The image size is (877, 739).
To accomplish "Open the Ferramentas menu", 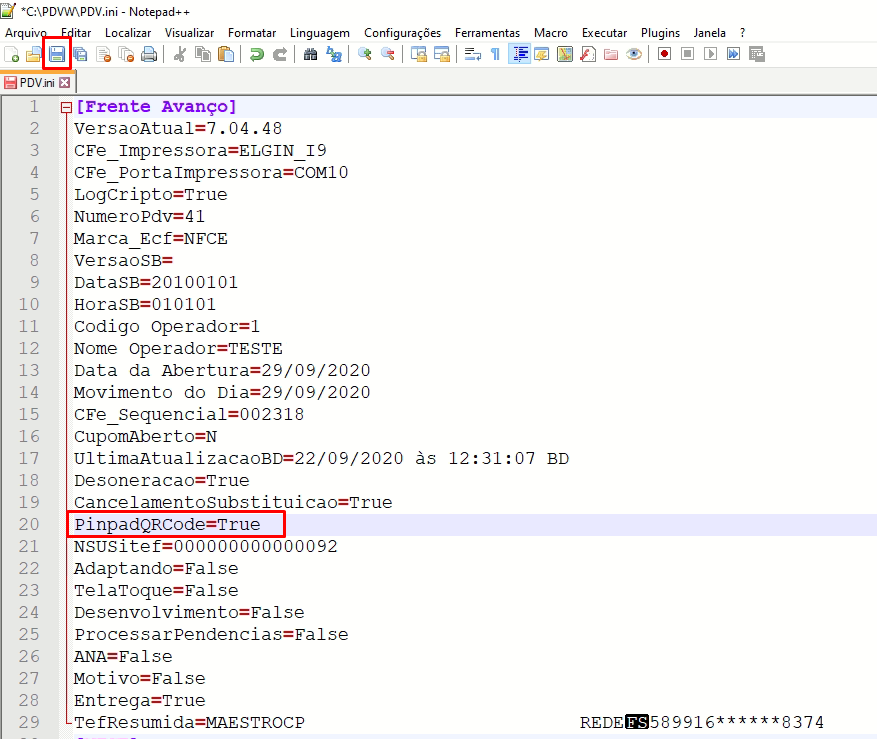I will pos(487,33).
